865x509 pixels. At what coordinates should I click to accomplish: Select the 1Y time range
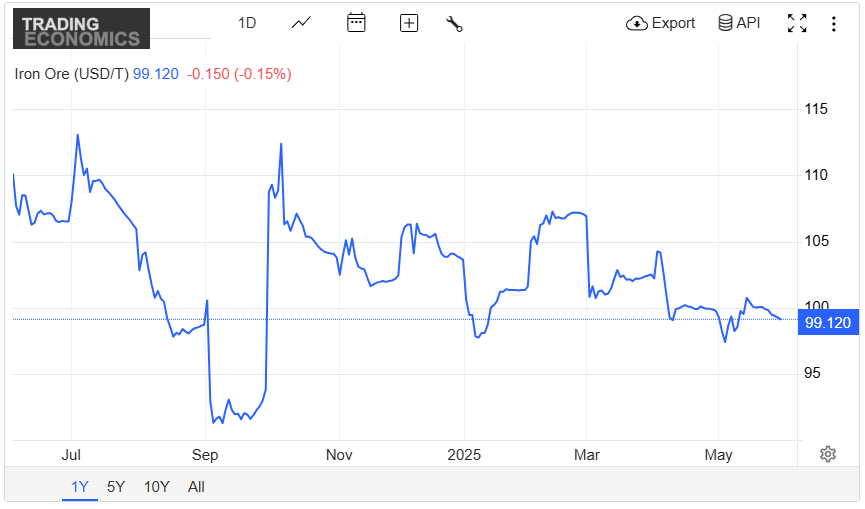pos(80,487)
